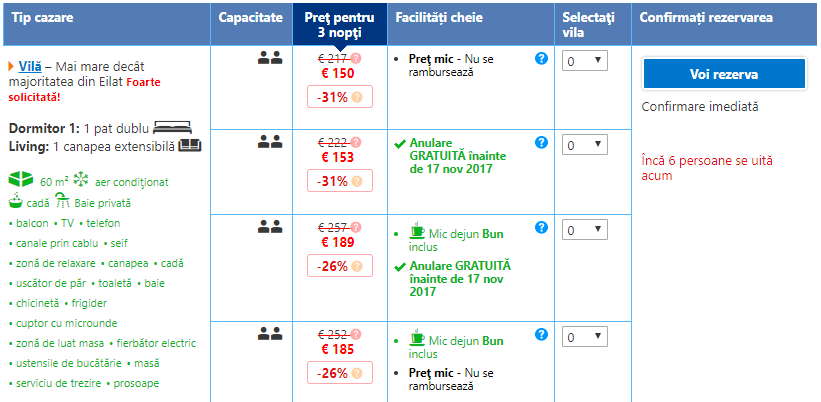Click the question icon beside crossed-out €217
The height and width of the screenshot is (402, 821).
pos(356,58)
